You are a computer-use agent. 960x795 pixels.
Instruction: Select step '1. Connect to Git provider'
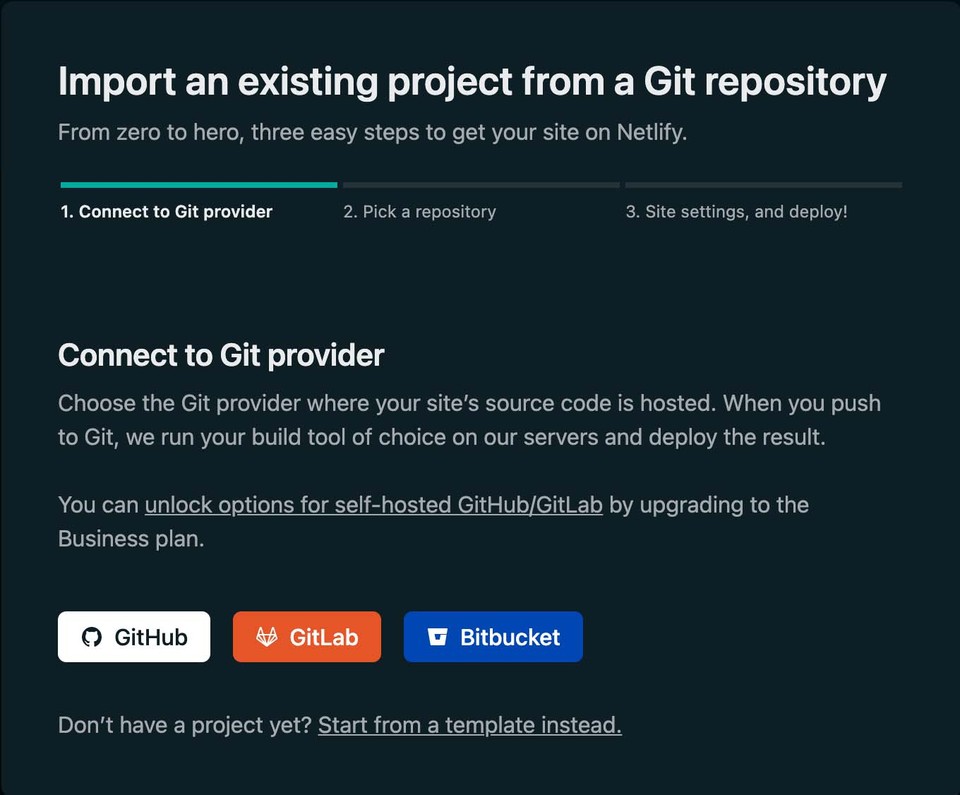click(x=166, y=211)
